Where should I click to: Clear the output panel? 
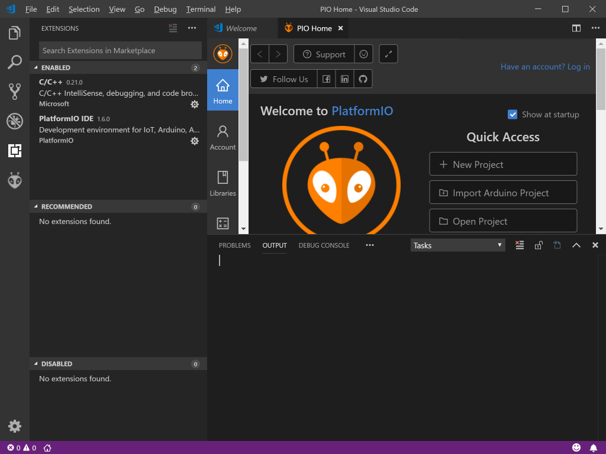519,245
